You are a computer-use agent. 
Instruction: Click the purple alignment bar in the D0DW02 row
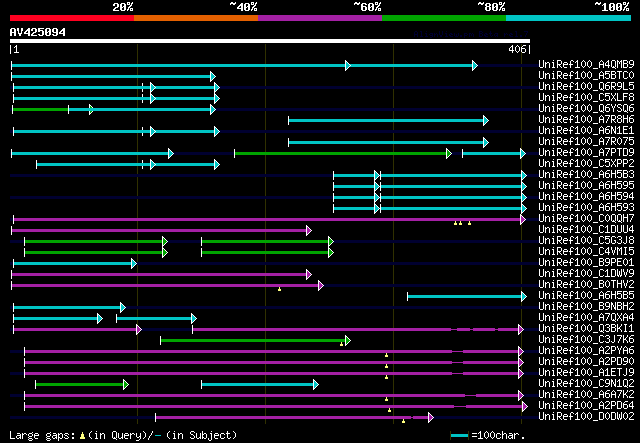click(294, 418)
